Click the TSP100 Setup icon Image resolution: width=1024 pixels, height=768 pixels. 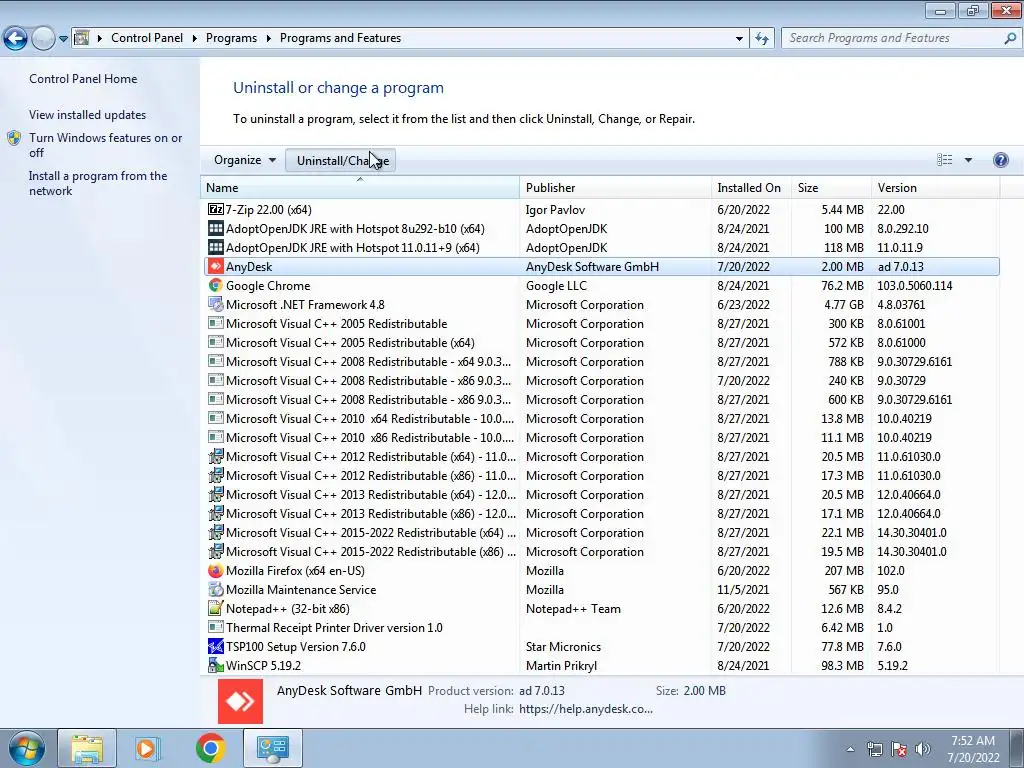click(x=216, y=646)
